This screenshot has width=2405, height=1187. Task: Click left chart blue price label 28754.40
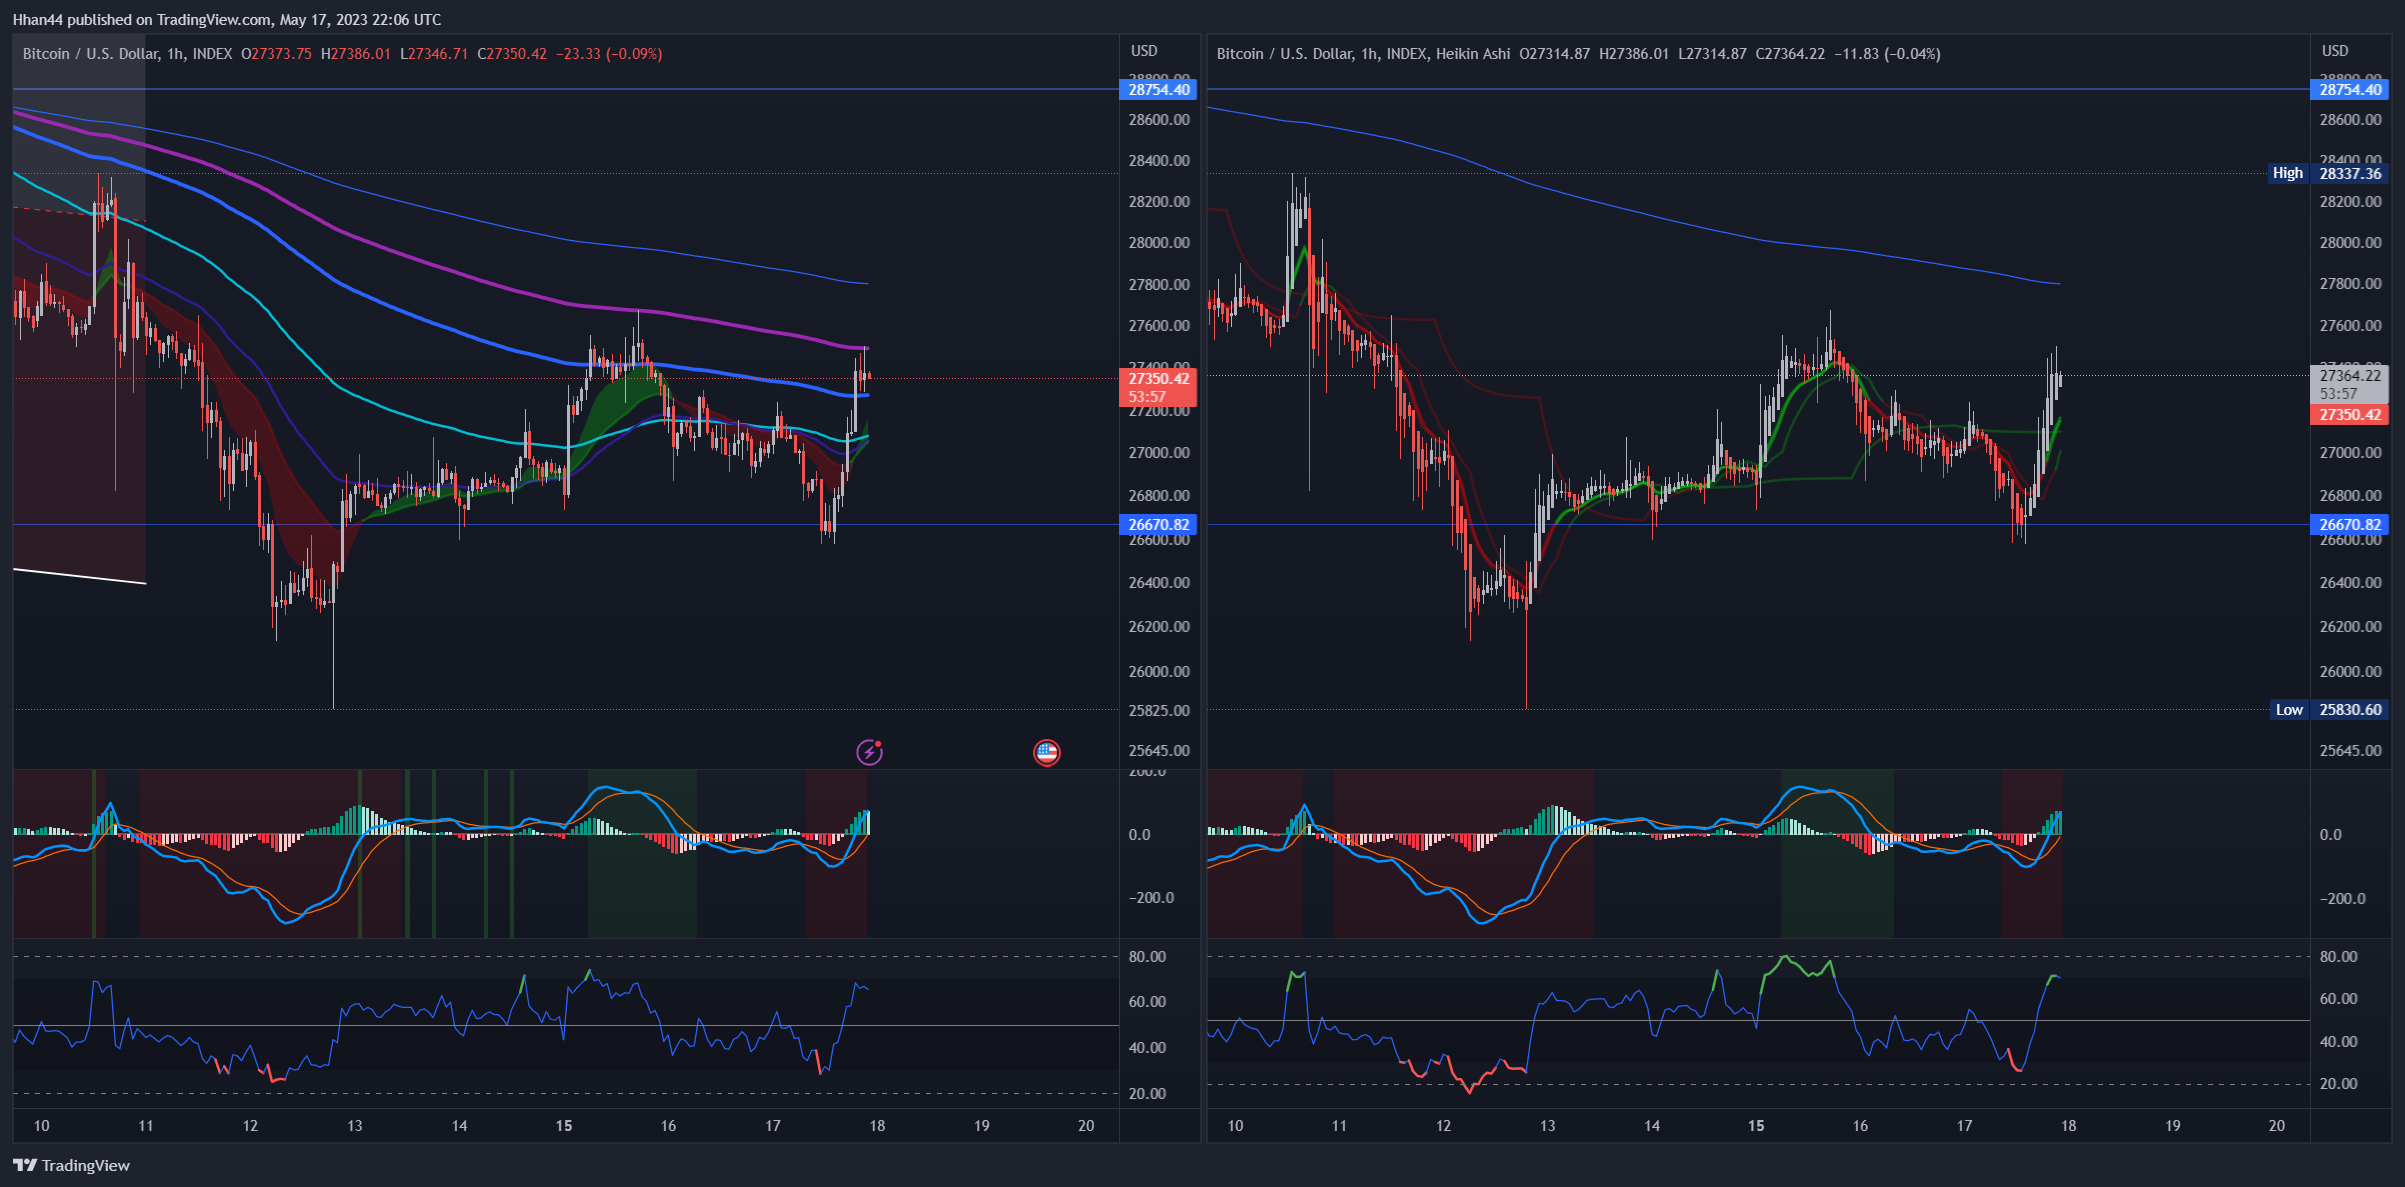[x=1158, y=90]
